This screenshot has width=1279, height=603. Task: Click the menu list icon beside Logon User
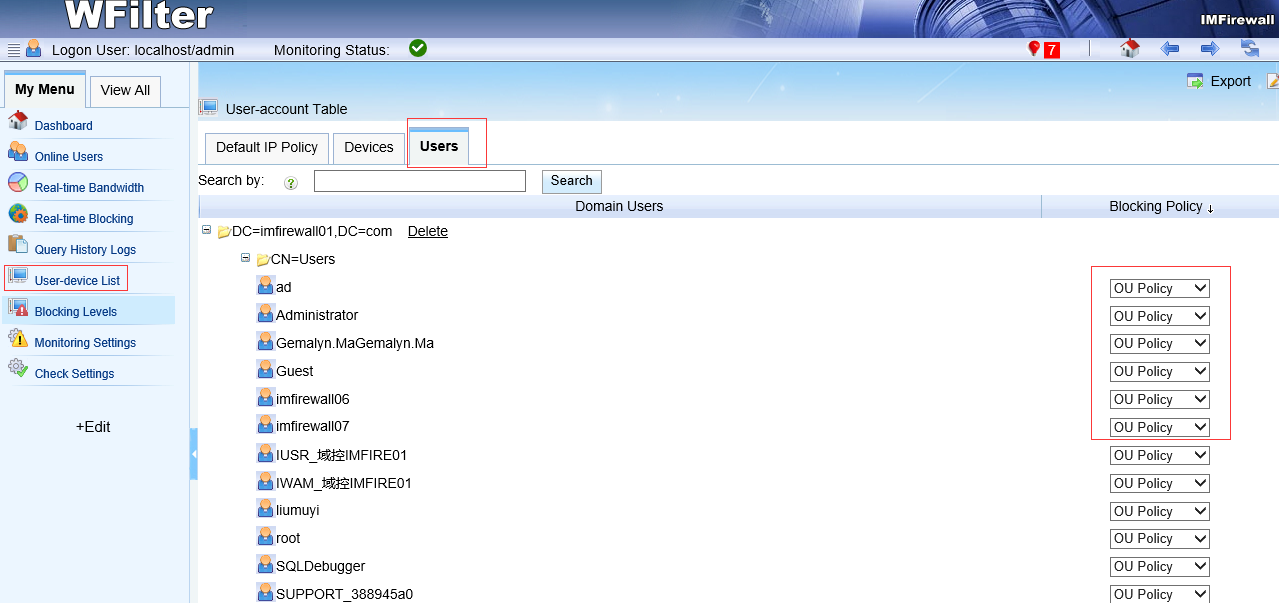(14, 50)
